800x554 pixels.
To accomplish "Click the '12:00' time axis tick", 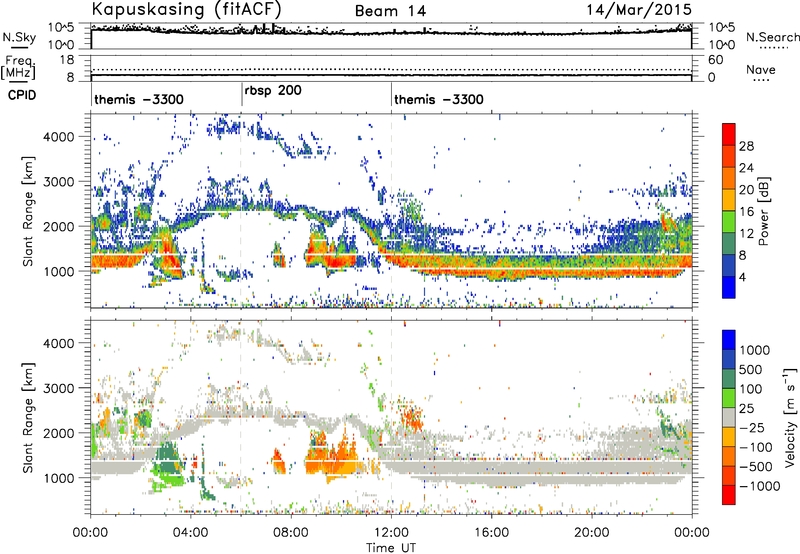I will (391, 533).
